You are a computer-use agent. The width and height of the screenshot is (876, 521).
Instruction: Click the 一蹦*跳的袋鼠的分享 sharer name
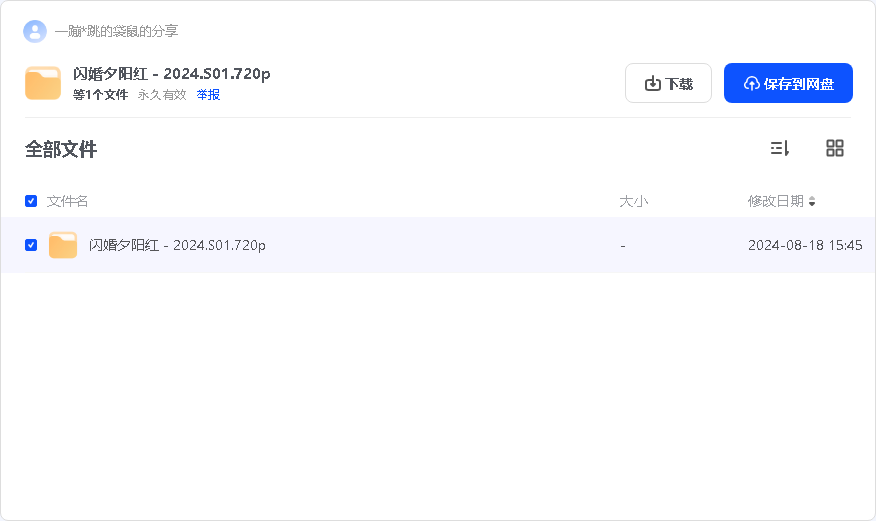click(116, 31)
